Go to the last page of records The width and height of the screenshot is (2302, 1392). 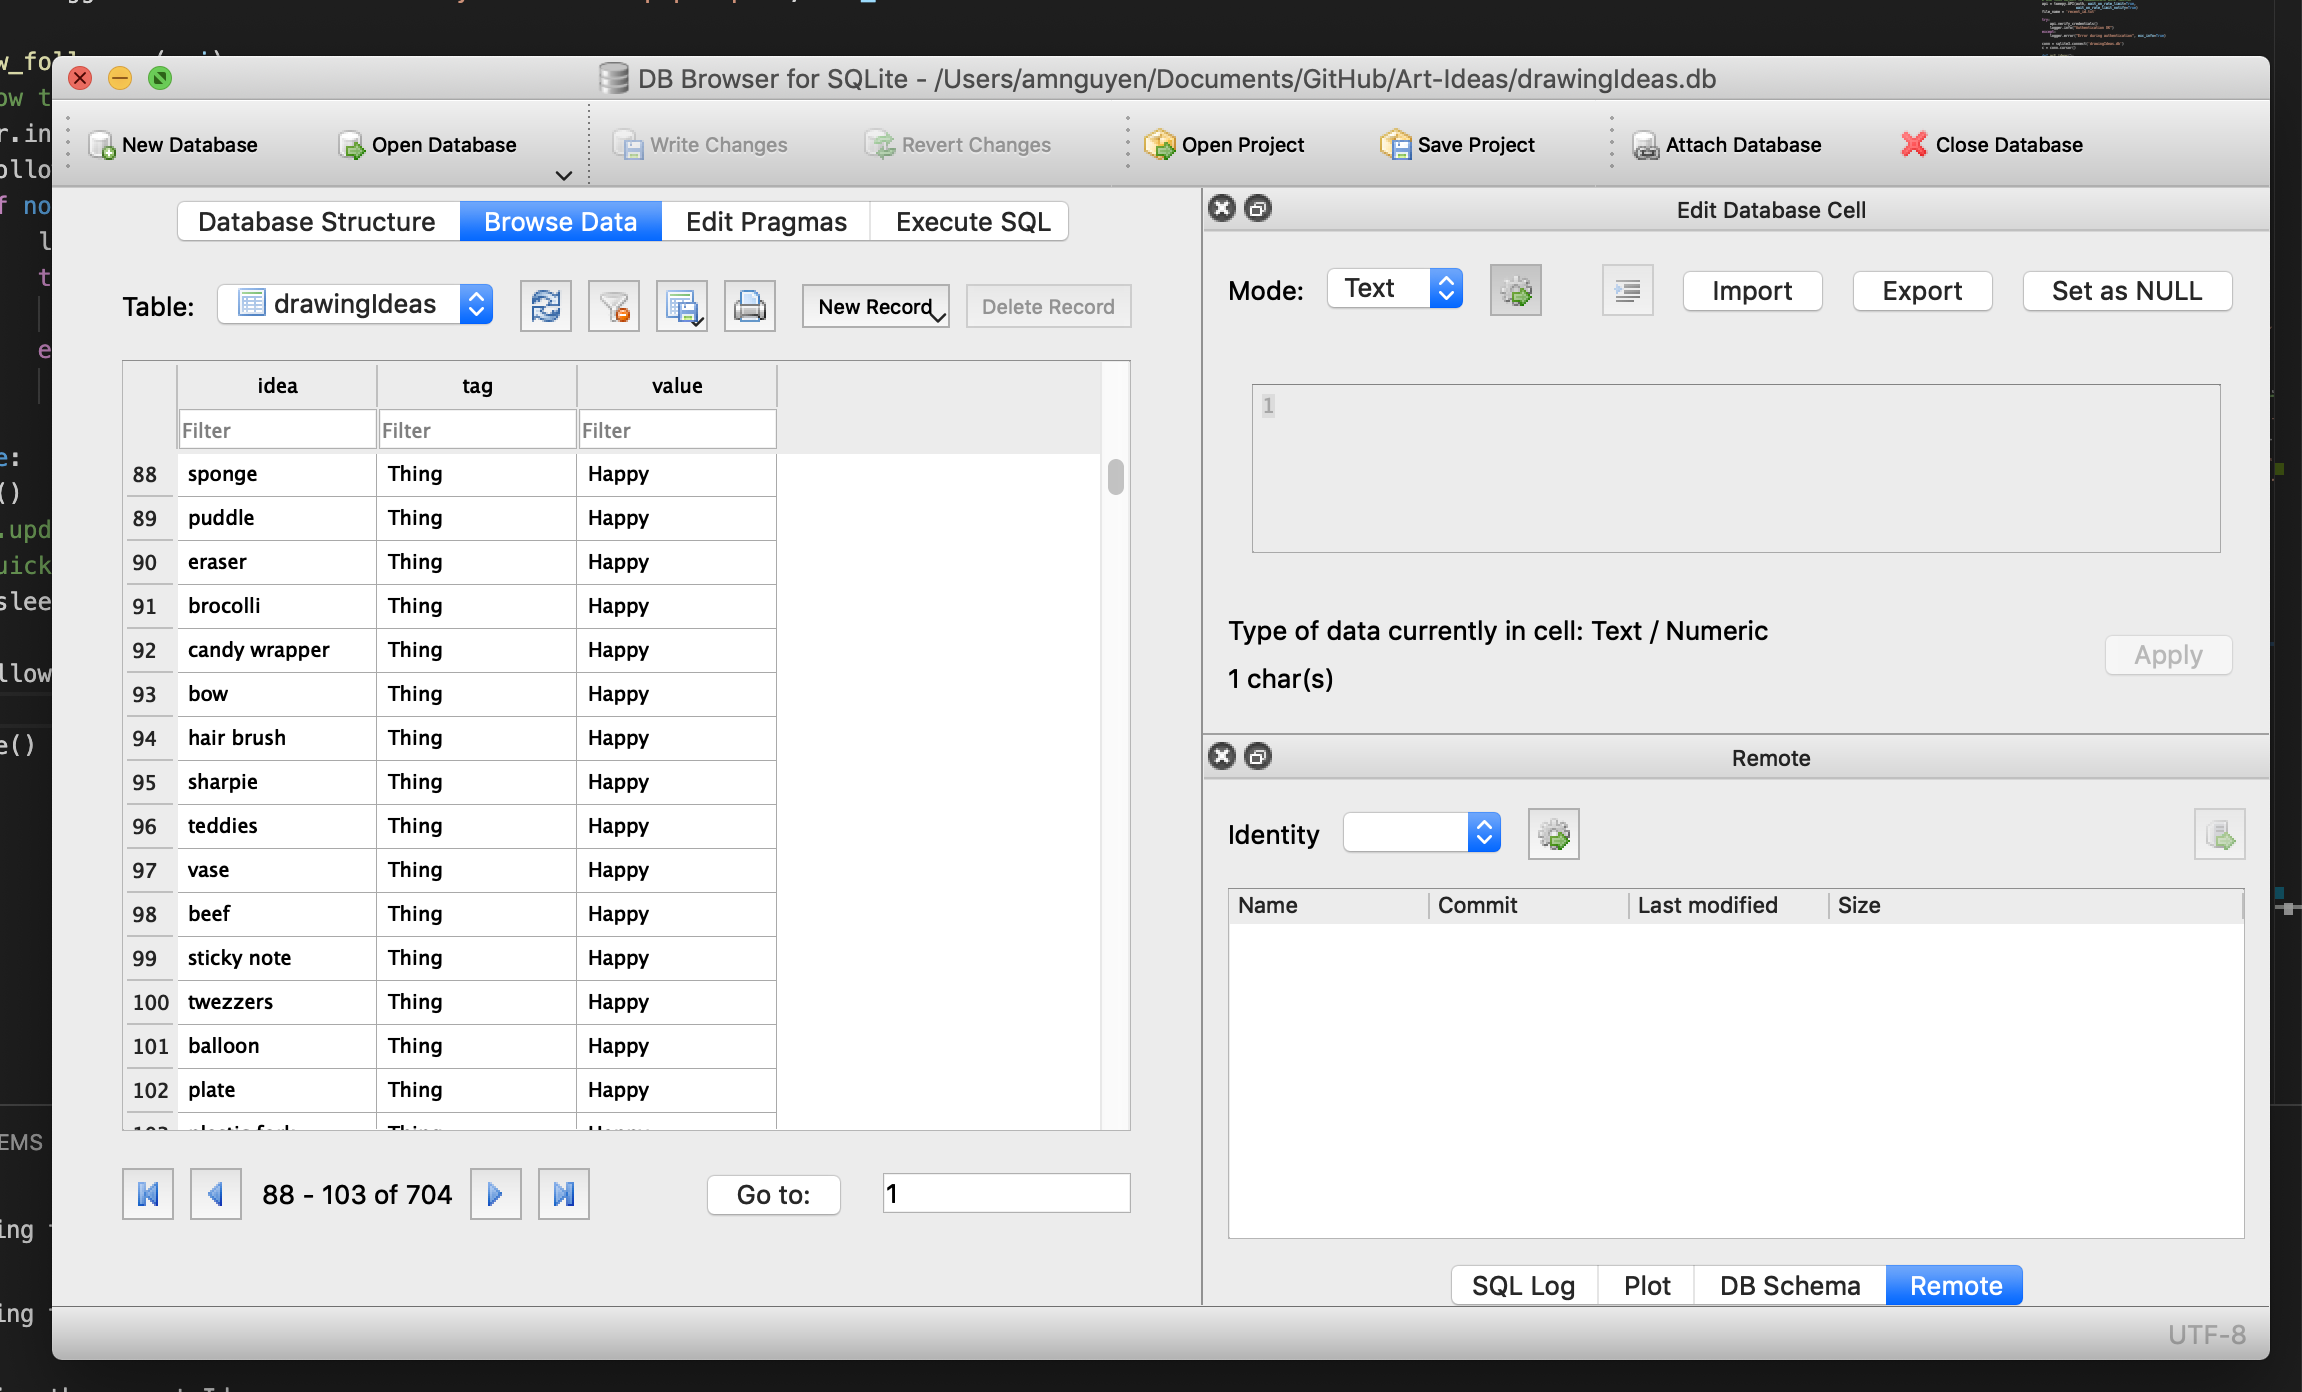pos(563,1194)
